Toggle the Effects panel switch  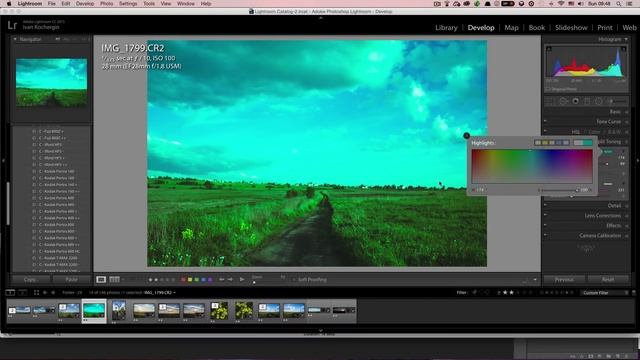545,225
